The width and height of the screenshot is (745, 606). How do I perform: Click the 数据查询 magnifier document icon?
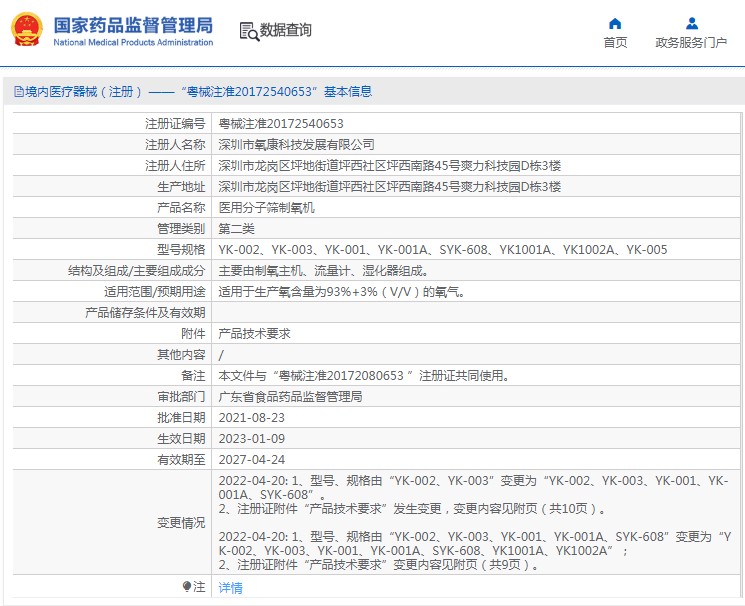point(248,31)
